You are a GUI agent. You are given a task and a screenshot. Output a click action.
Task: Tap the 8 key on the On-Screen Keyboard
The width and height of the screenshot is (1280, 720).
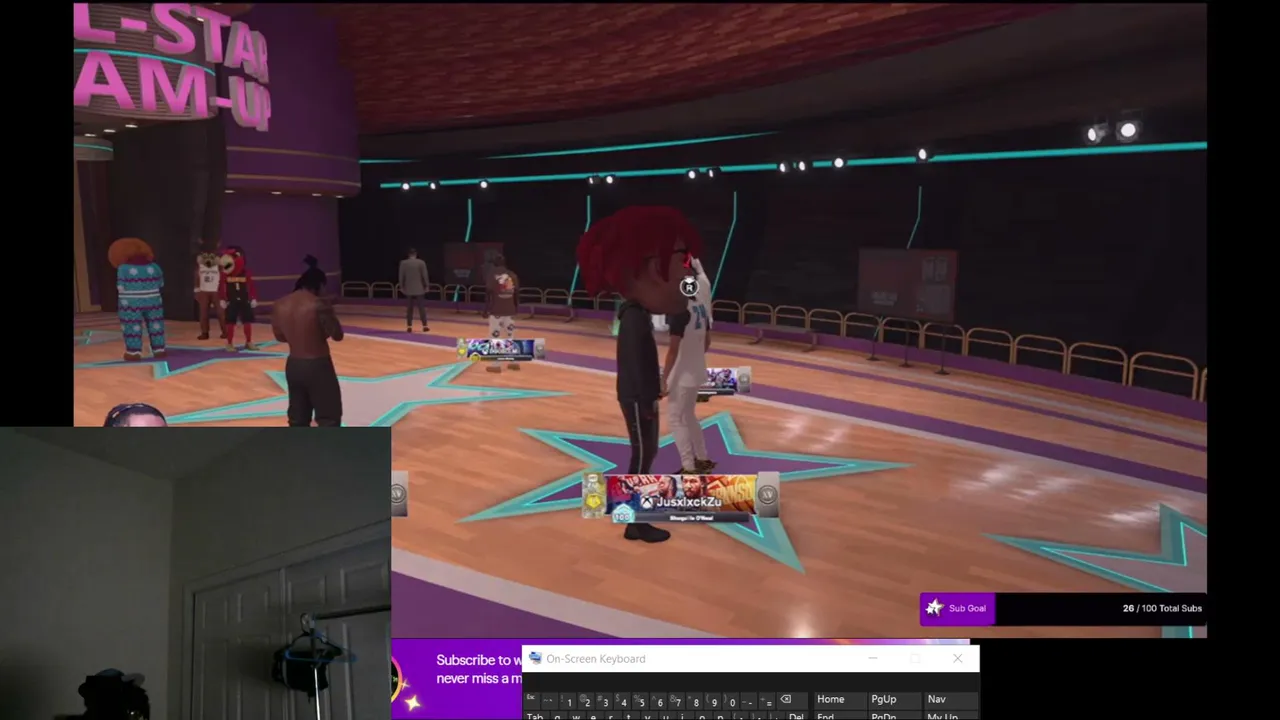(695, 700)
